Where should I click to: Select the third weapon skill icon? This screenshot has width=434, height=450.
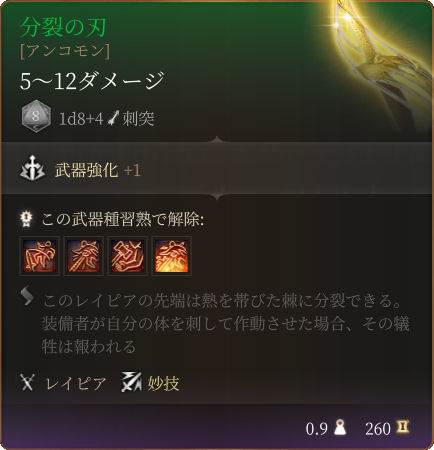tap(127, 256)
